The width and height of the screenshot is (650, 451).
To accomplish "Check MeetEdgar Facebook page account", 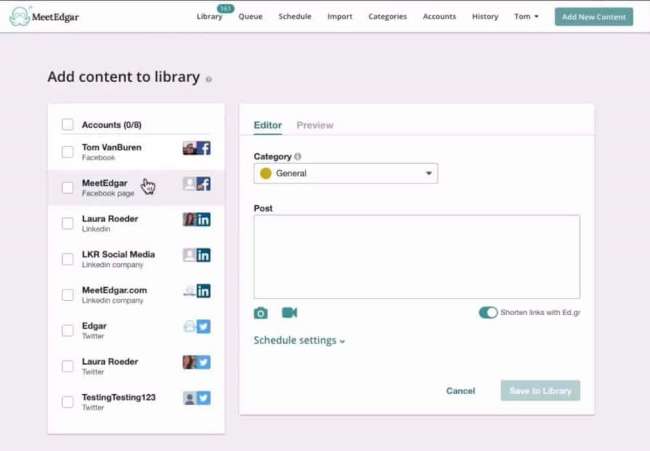I will (67, 187).
